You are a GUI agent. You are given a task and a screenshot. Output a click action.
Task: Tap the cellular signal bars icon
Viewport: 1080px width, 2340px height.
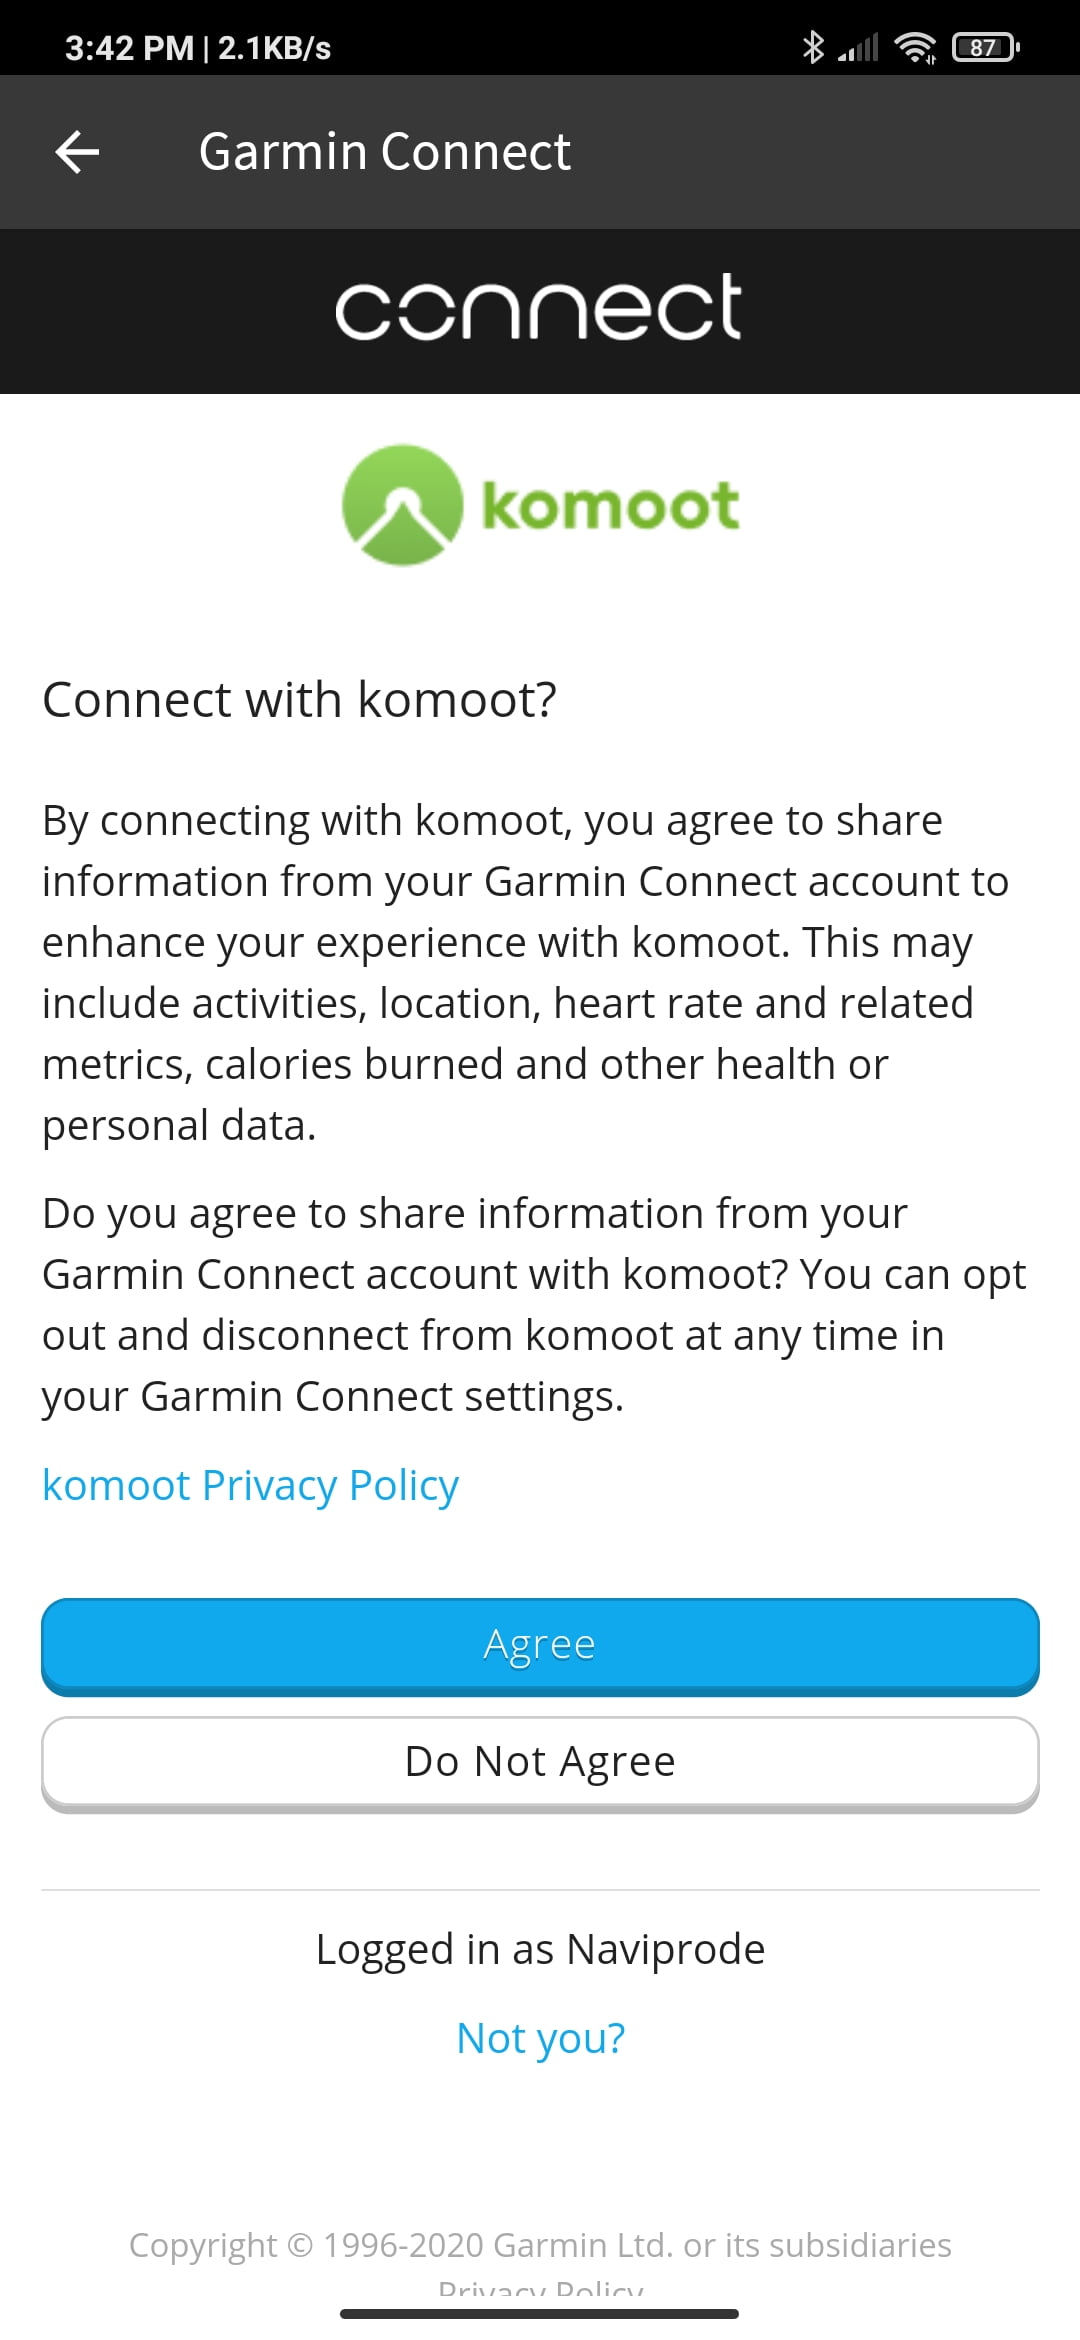[858, 47]
